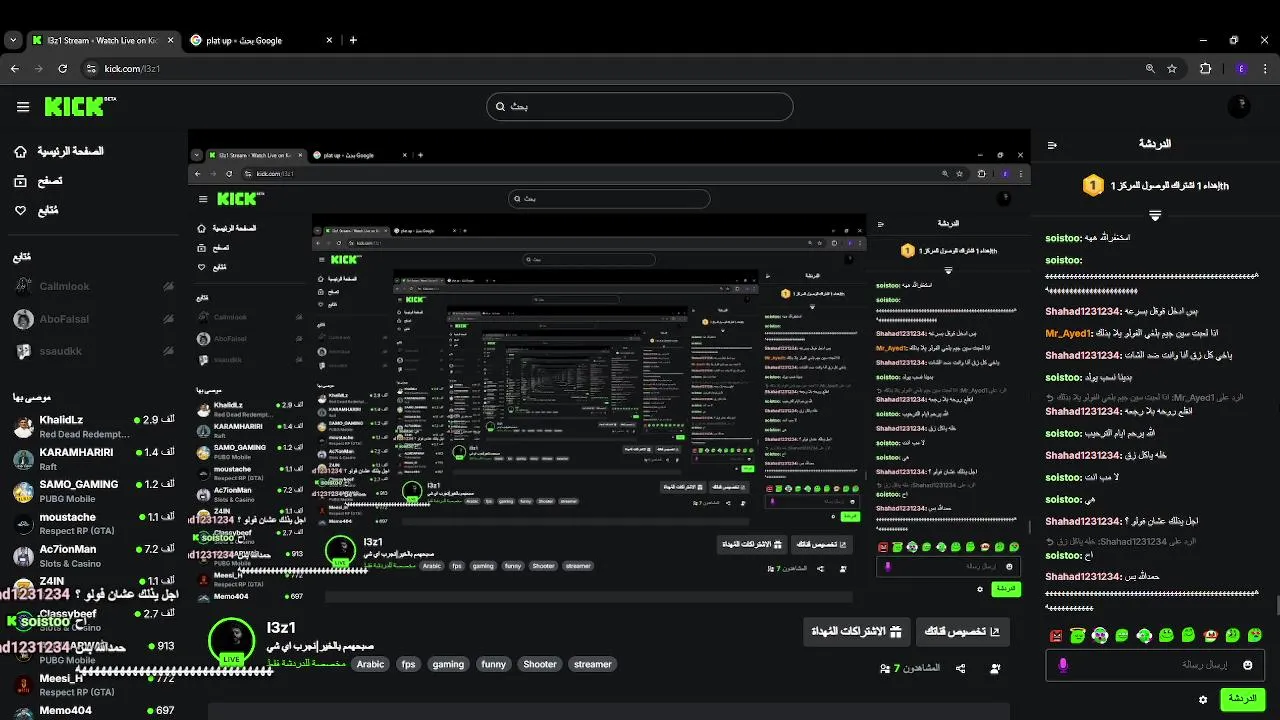Viewport: 1280px width, 720px height.
Task: Open recommended channel moustache
Action: (x=95, y=523)
